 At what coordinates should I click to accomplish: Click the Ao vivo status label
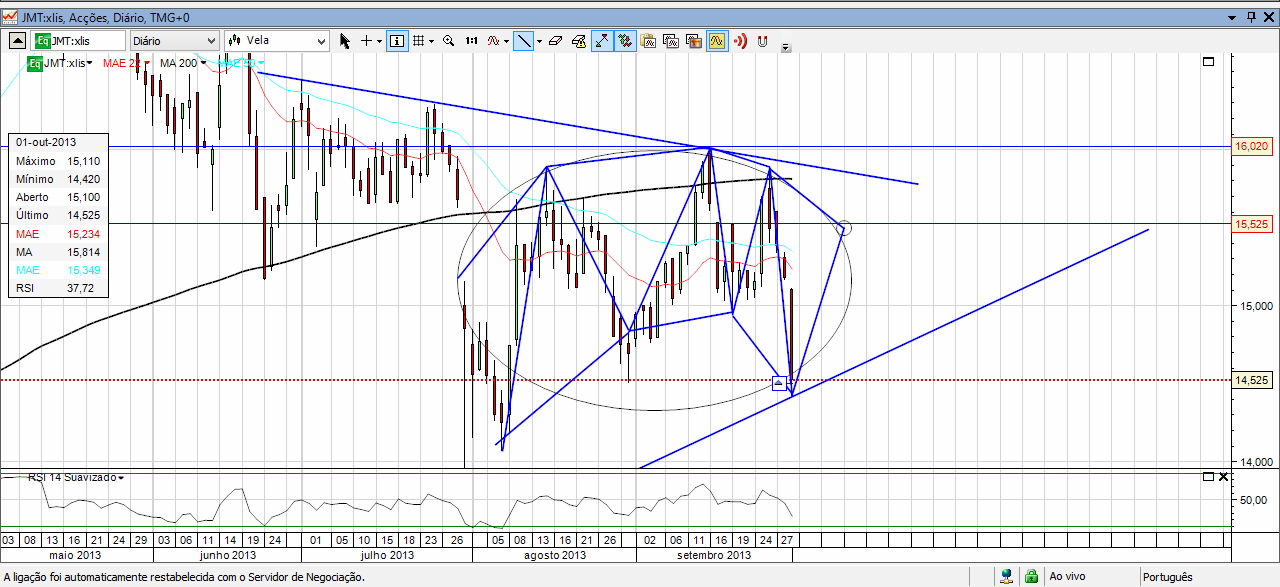click(1067, 577)
